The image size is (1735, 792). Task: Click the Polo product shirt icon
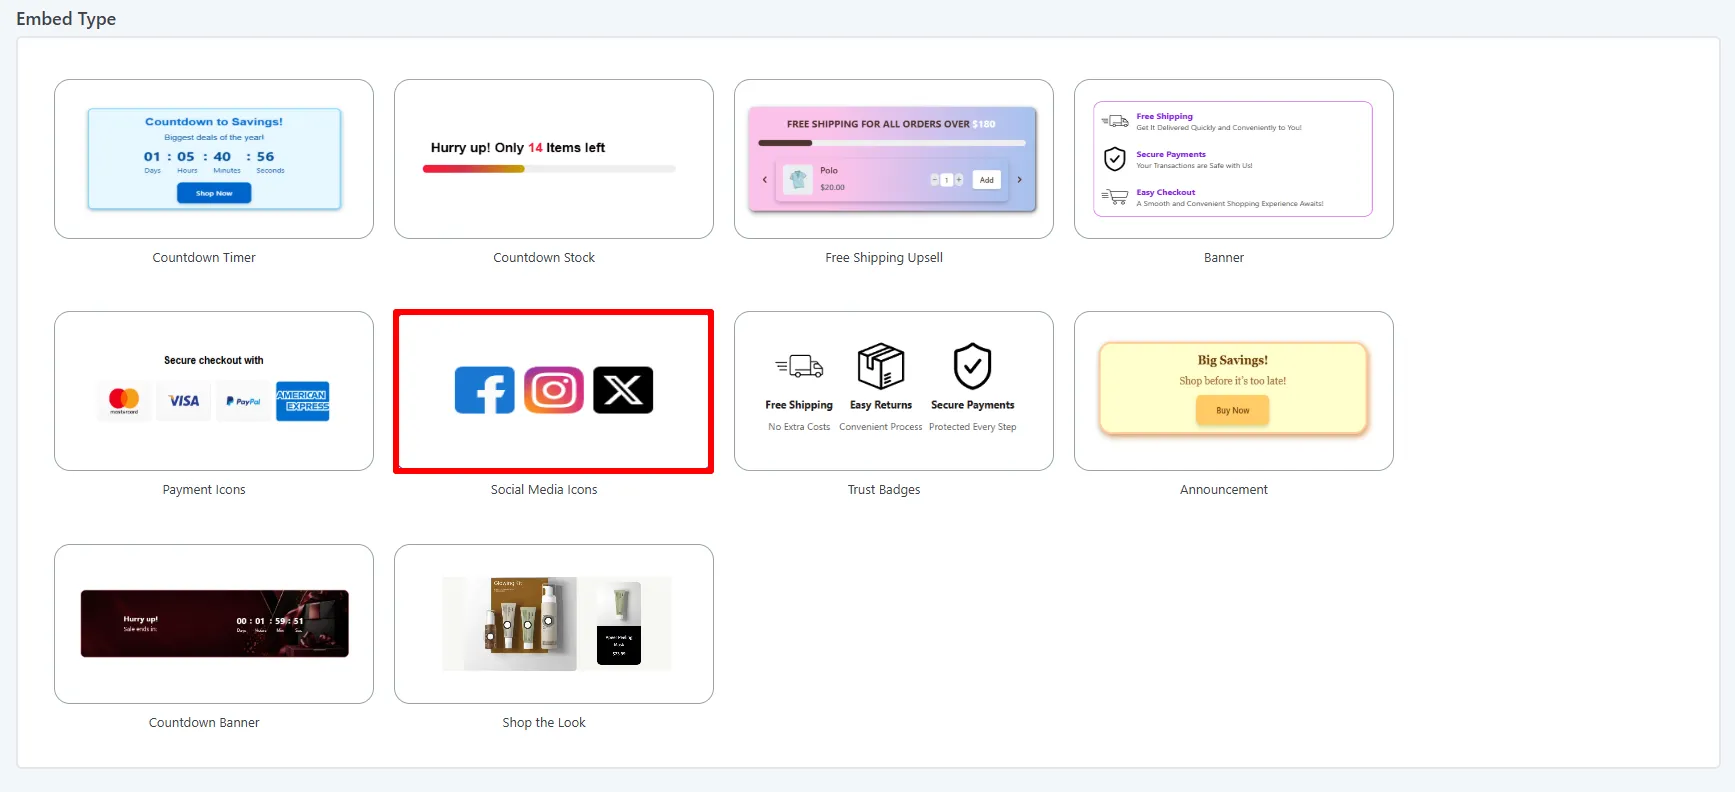point(798,179)
